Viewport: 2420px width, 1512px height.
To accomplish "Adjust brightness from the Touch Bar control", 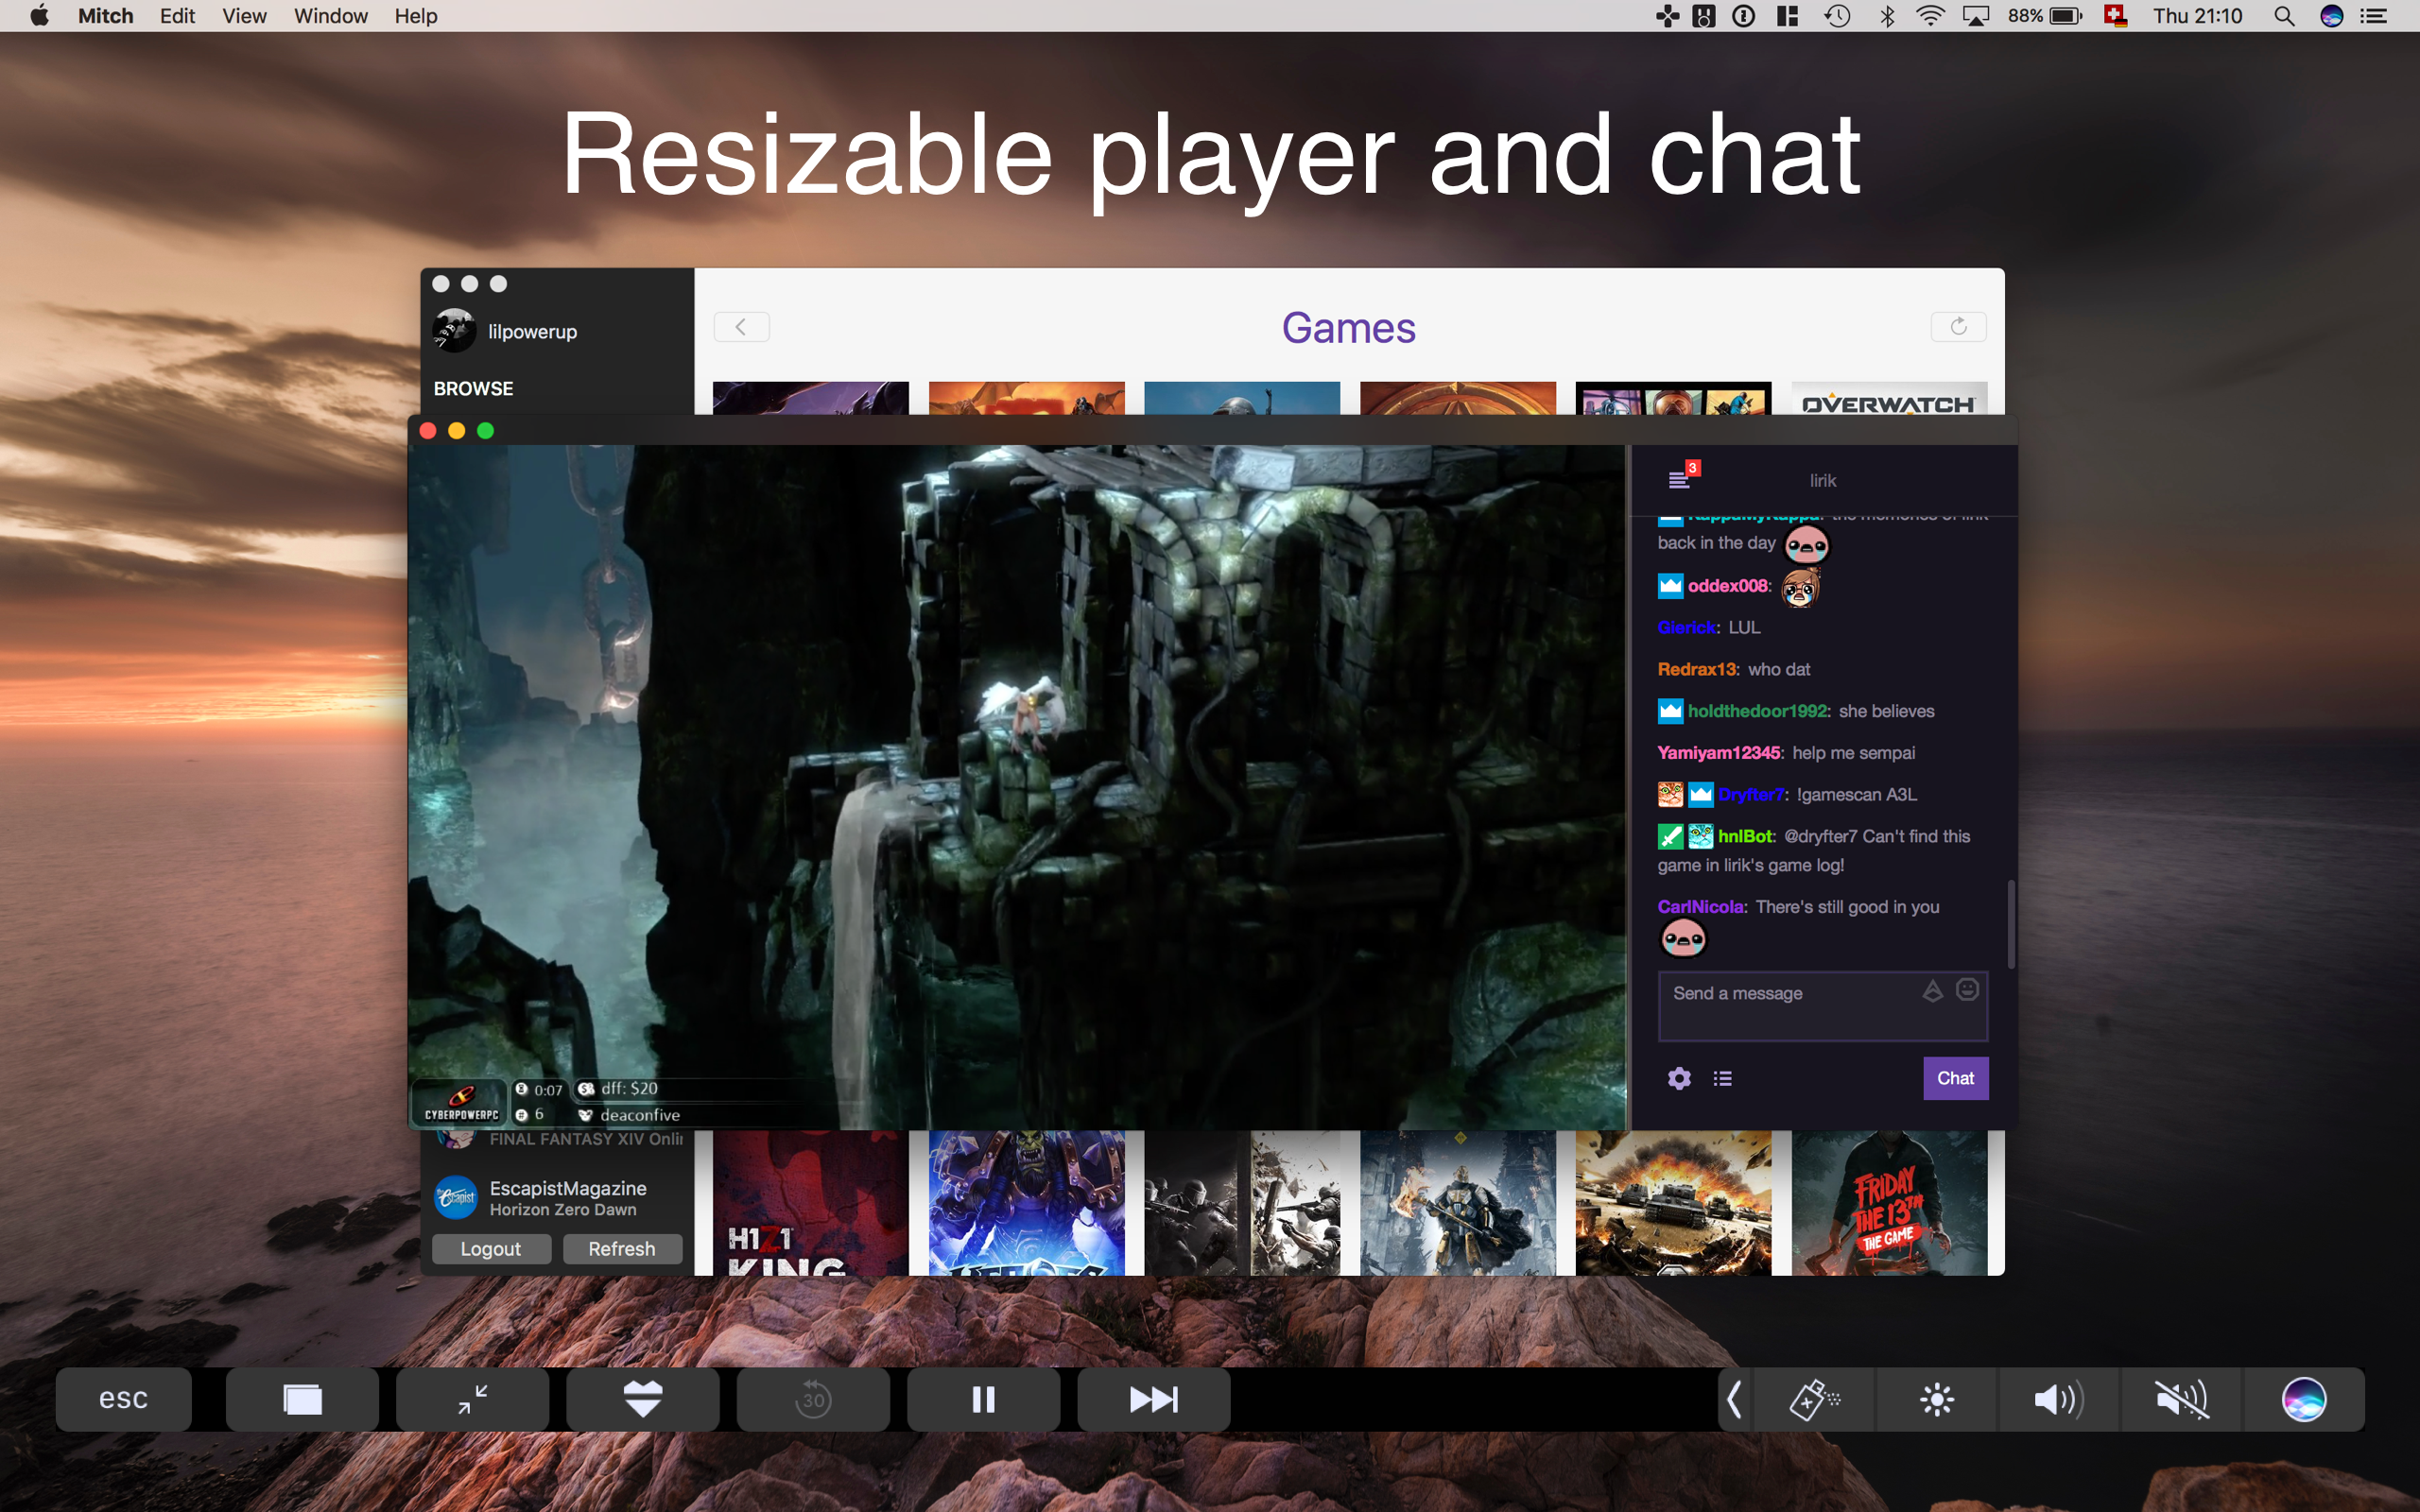I will pos(1936,1399).
